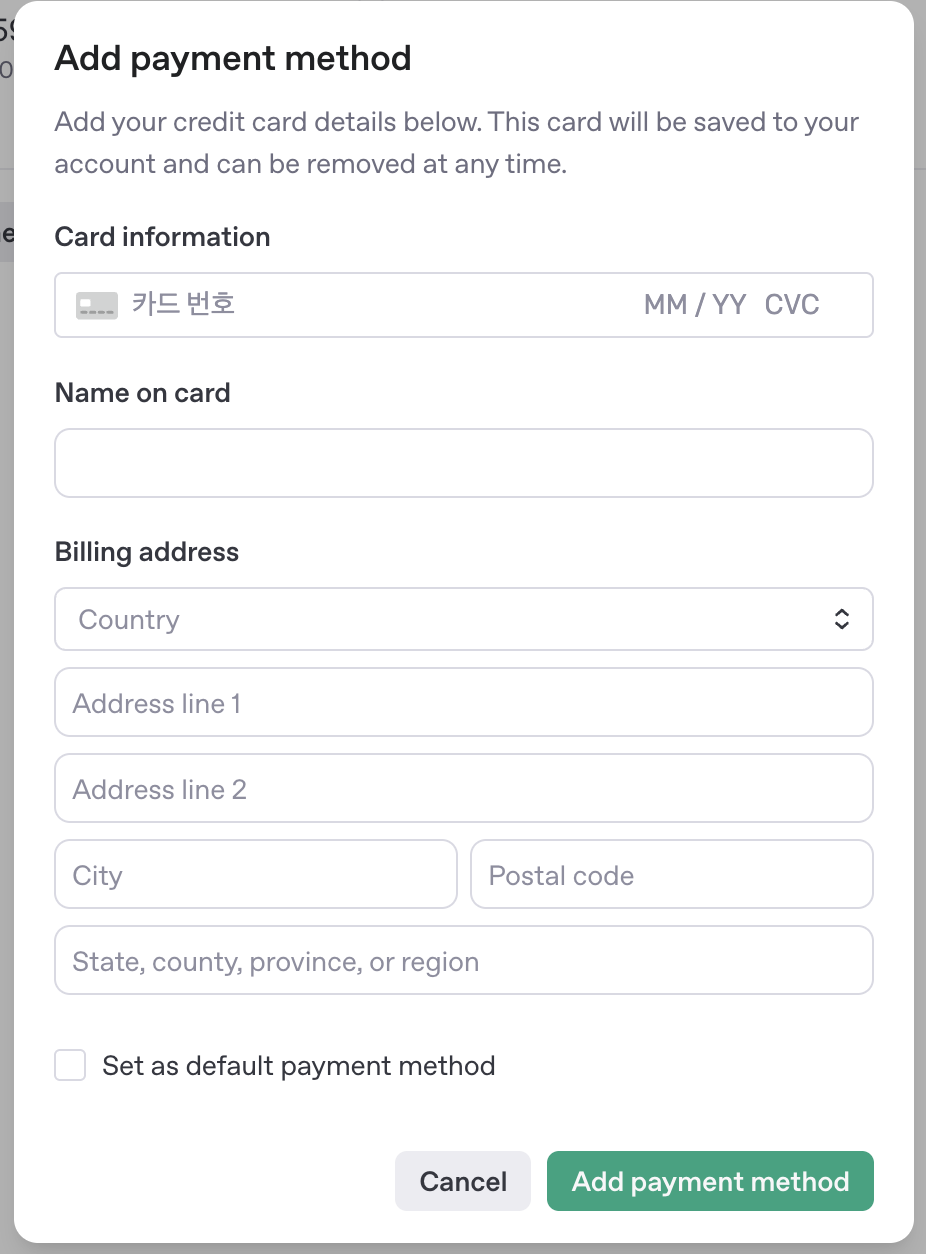Click the 'Add payment method' dialog heading
The height and width of the screenshot is (1254, 926).
pos(232,59)
